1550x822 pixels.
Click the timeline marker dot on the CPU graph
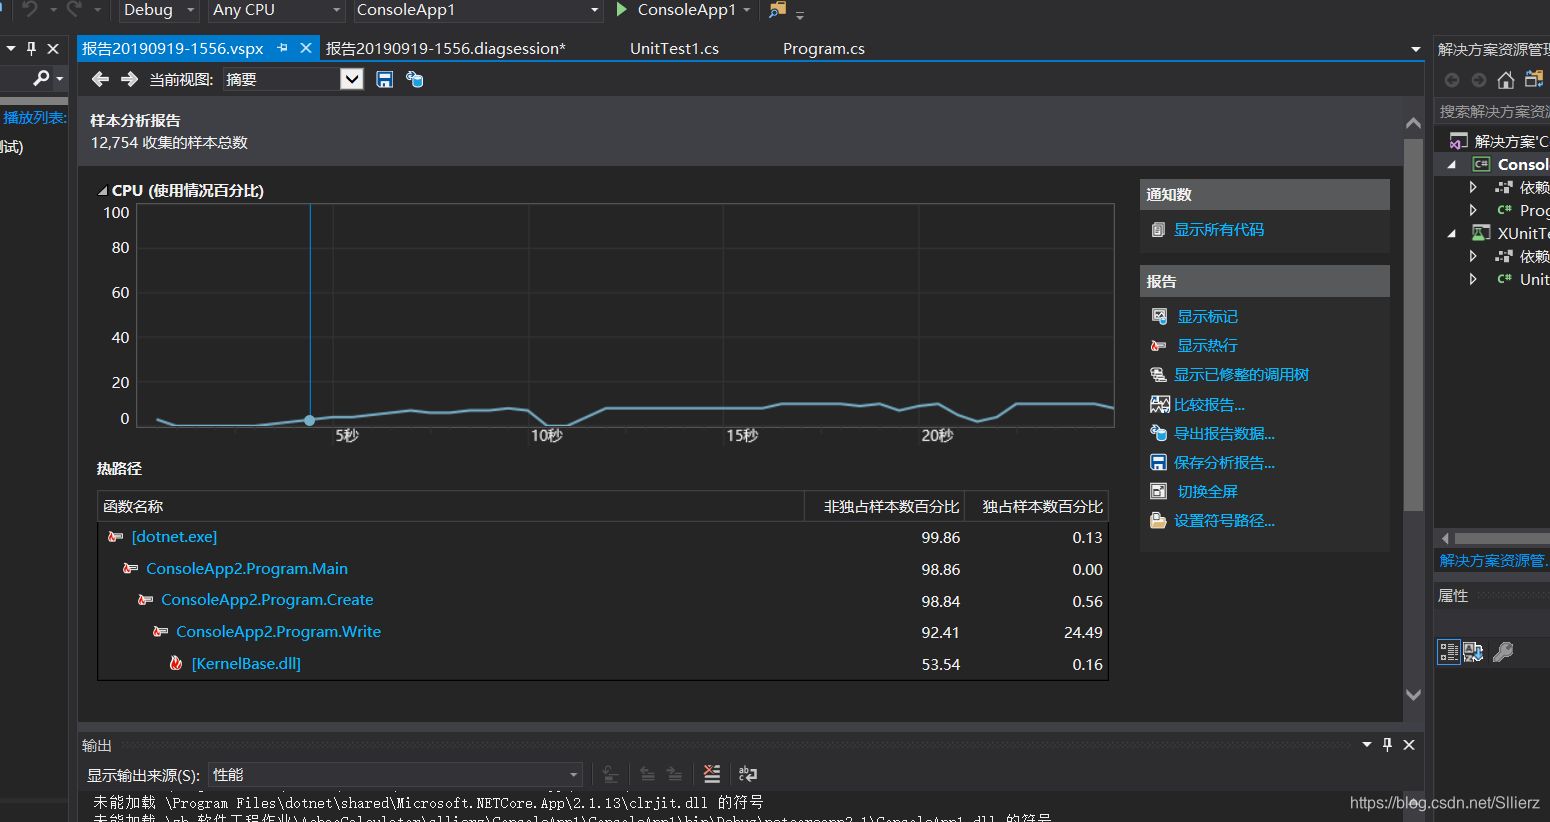[x=309, y=420]
